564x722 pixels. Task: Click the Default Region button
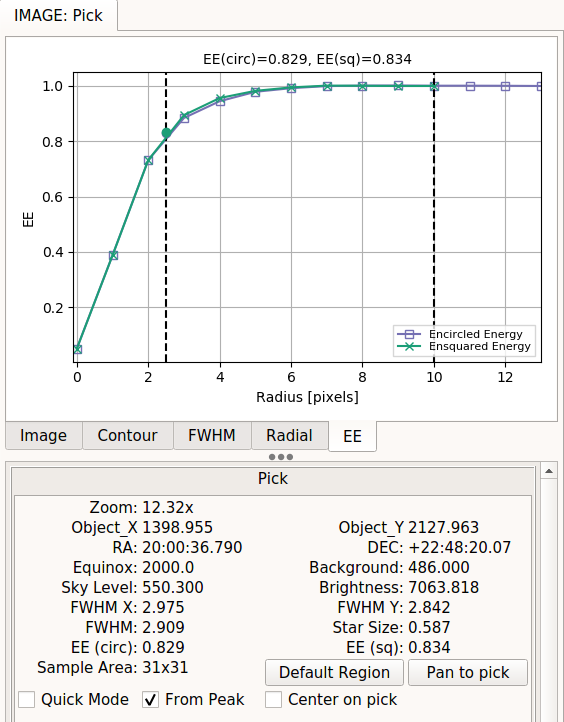click(x=334, y=672)
